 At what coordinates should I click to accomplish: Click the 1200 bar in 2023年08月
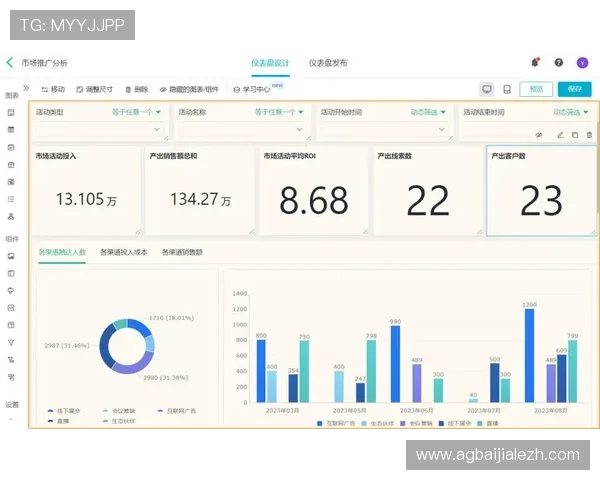pos(529,356)
